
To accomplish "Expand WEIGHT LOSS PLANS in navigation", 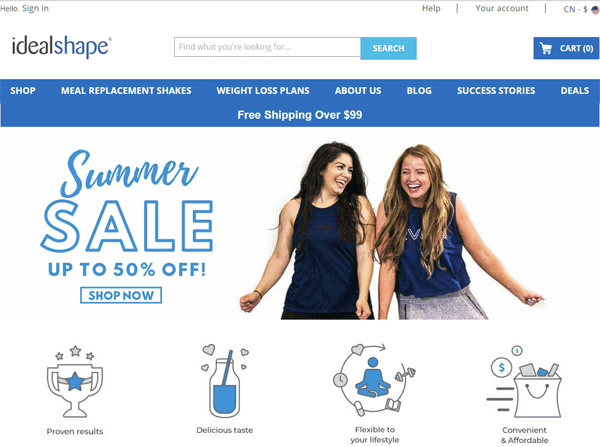I will [x=263, y=91].
